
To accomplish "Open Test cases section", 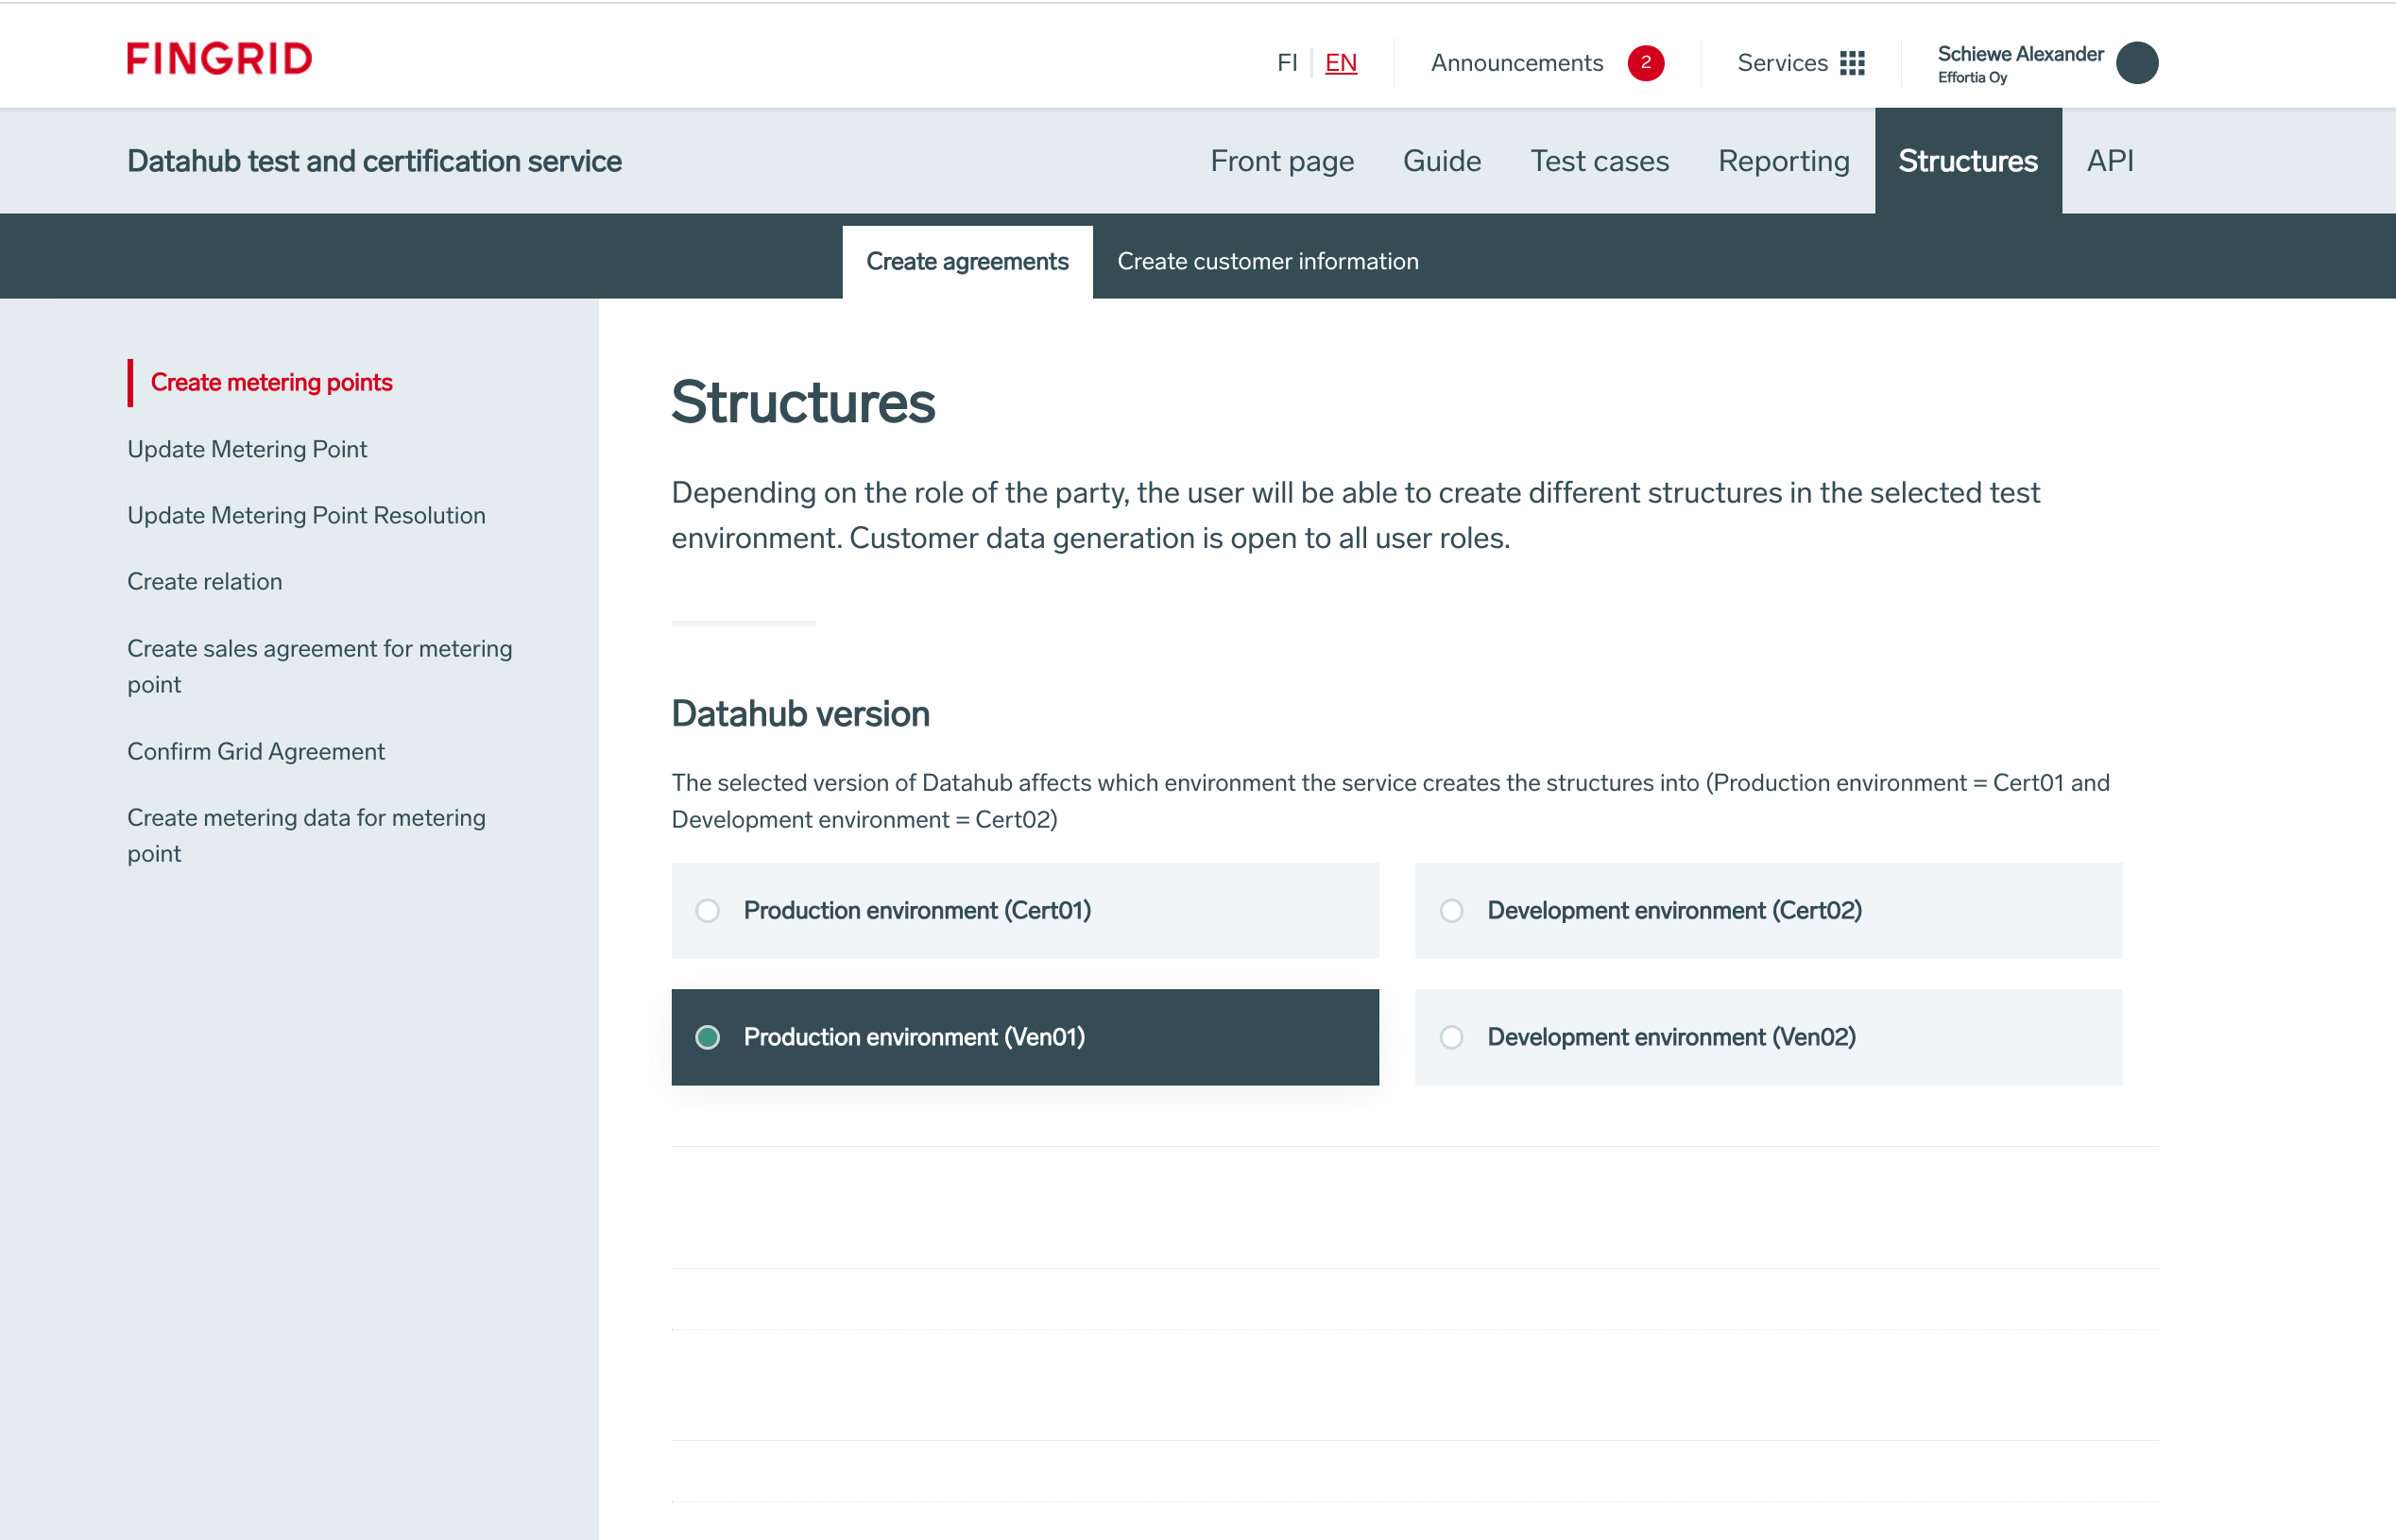I will pyautogui.click(x=1600, y=161).
